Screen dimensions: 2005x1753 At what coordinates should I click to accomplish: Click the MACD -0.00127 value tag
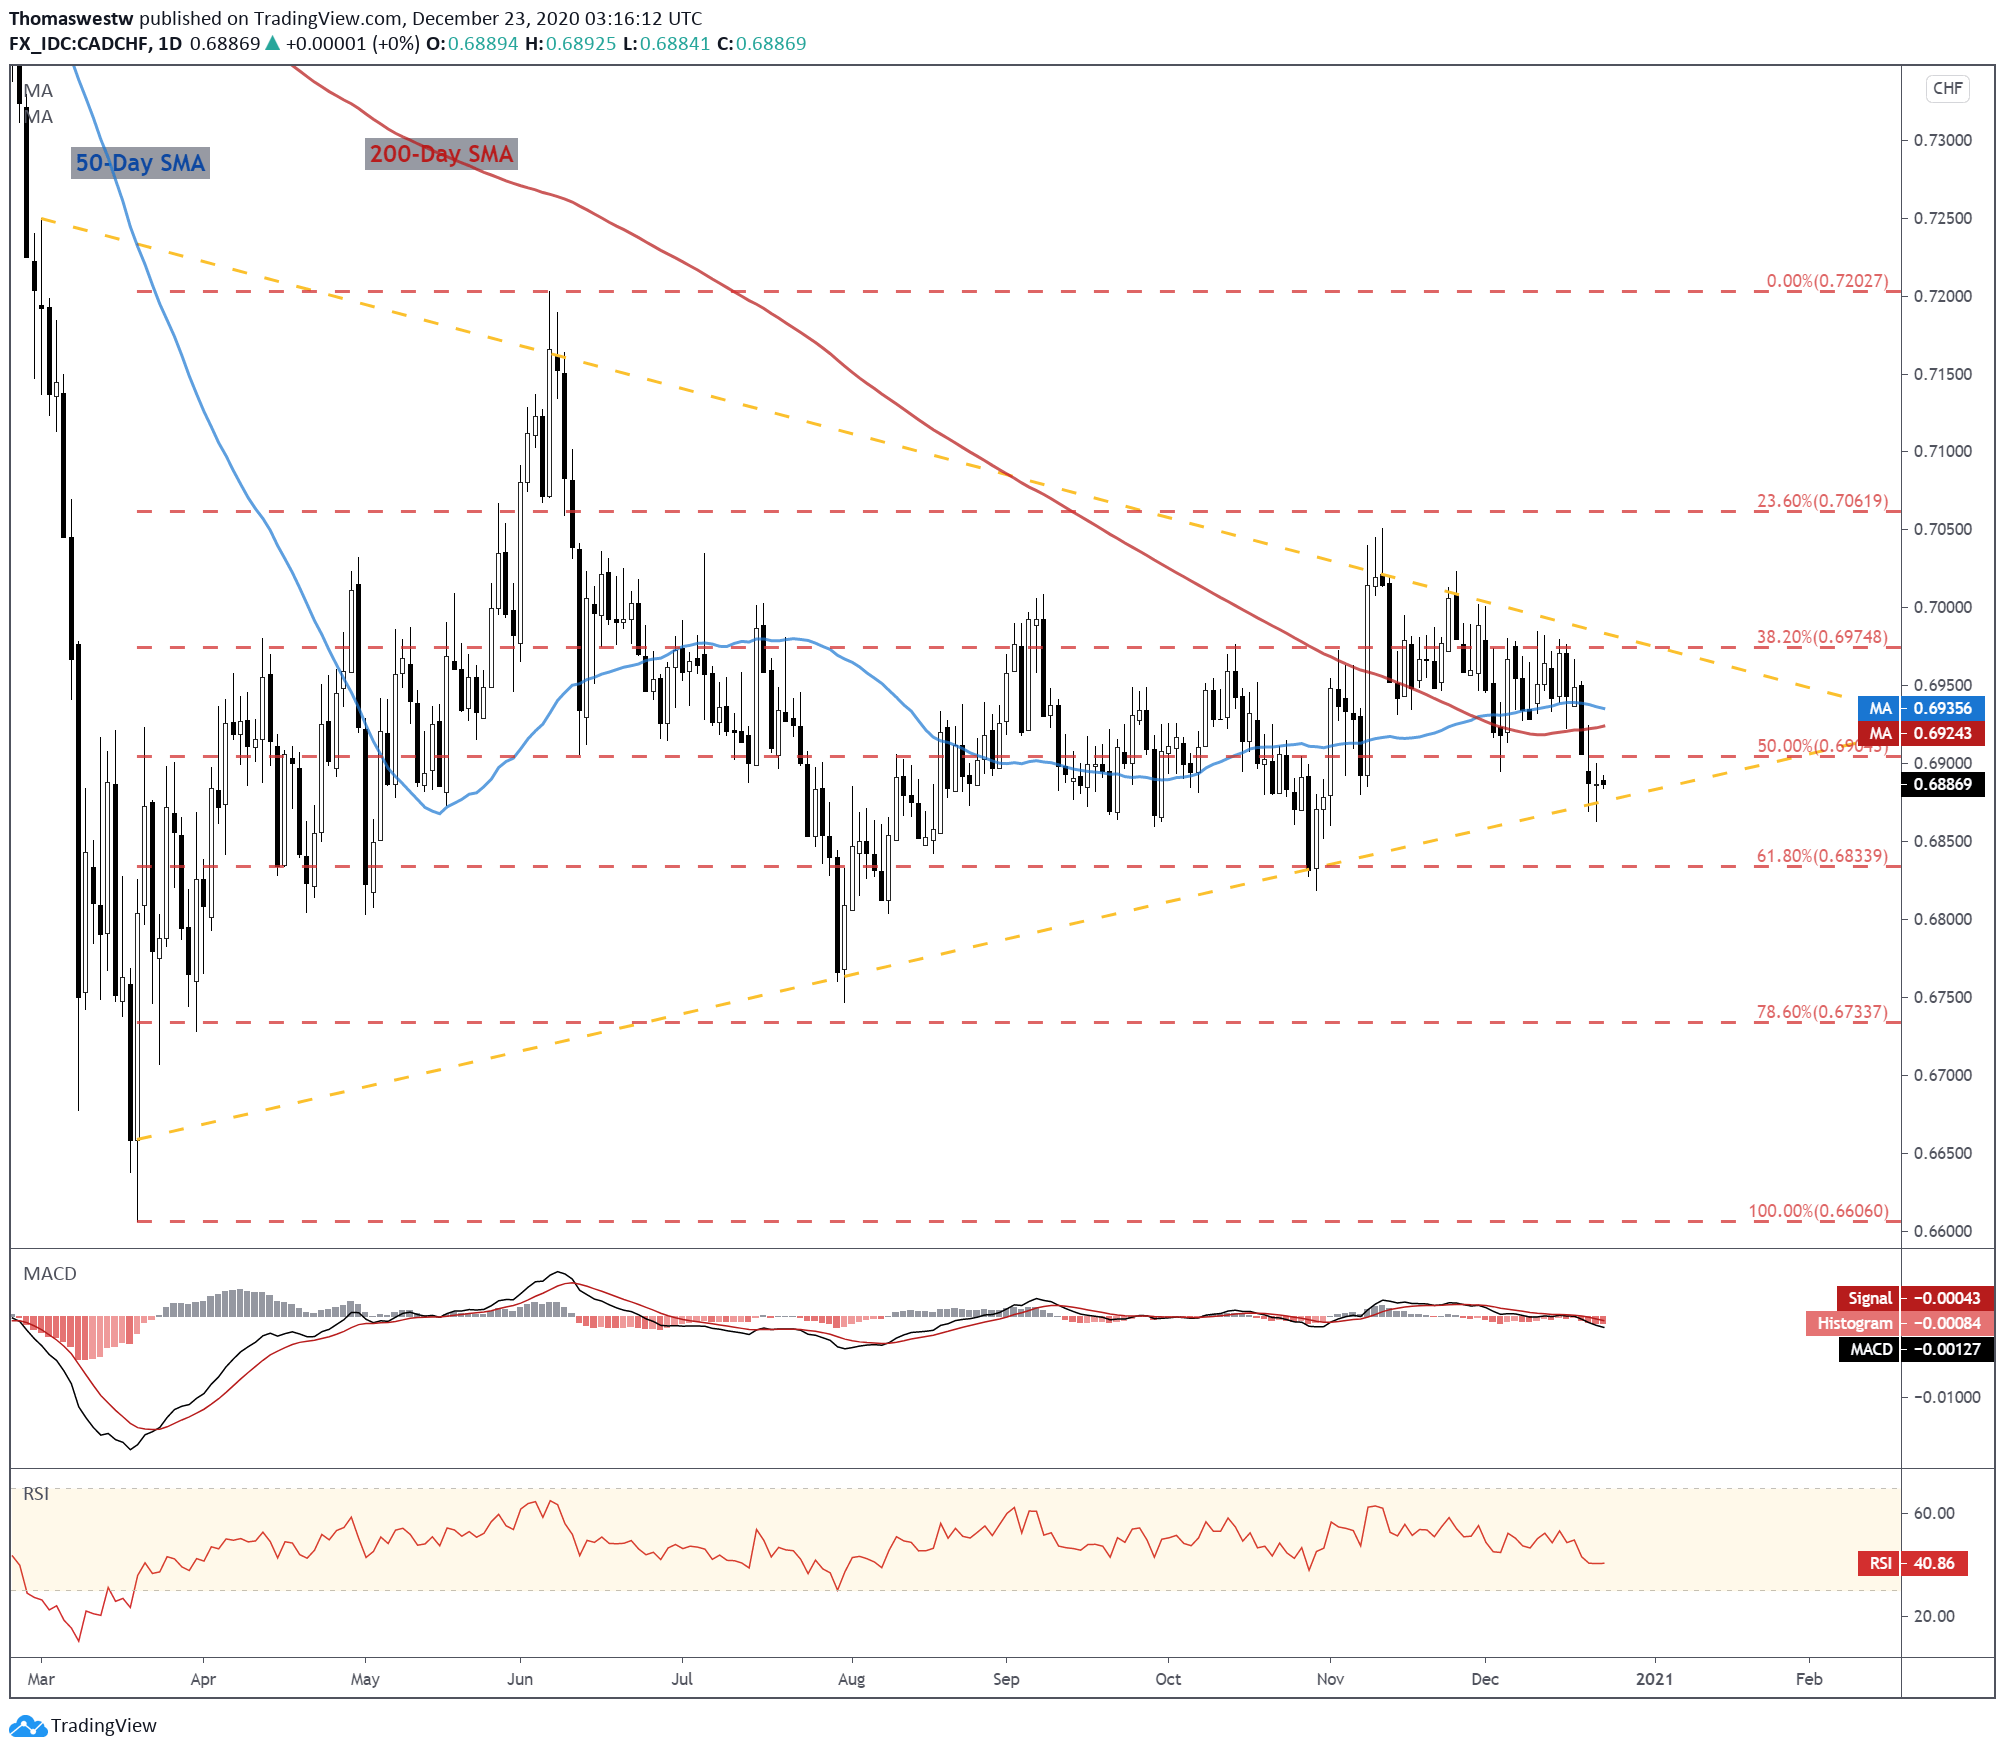coord(1915,1349)
